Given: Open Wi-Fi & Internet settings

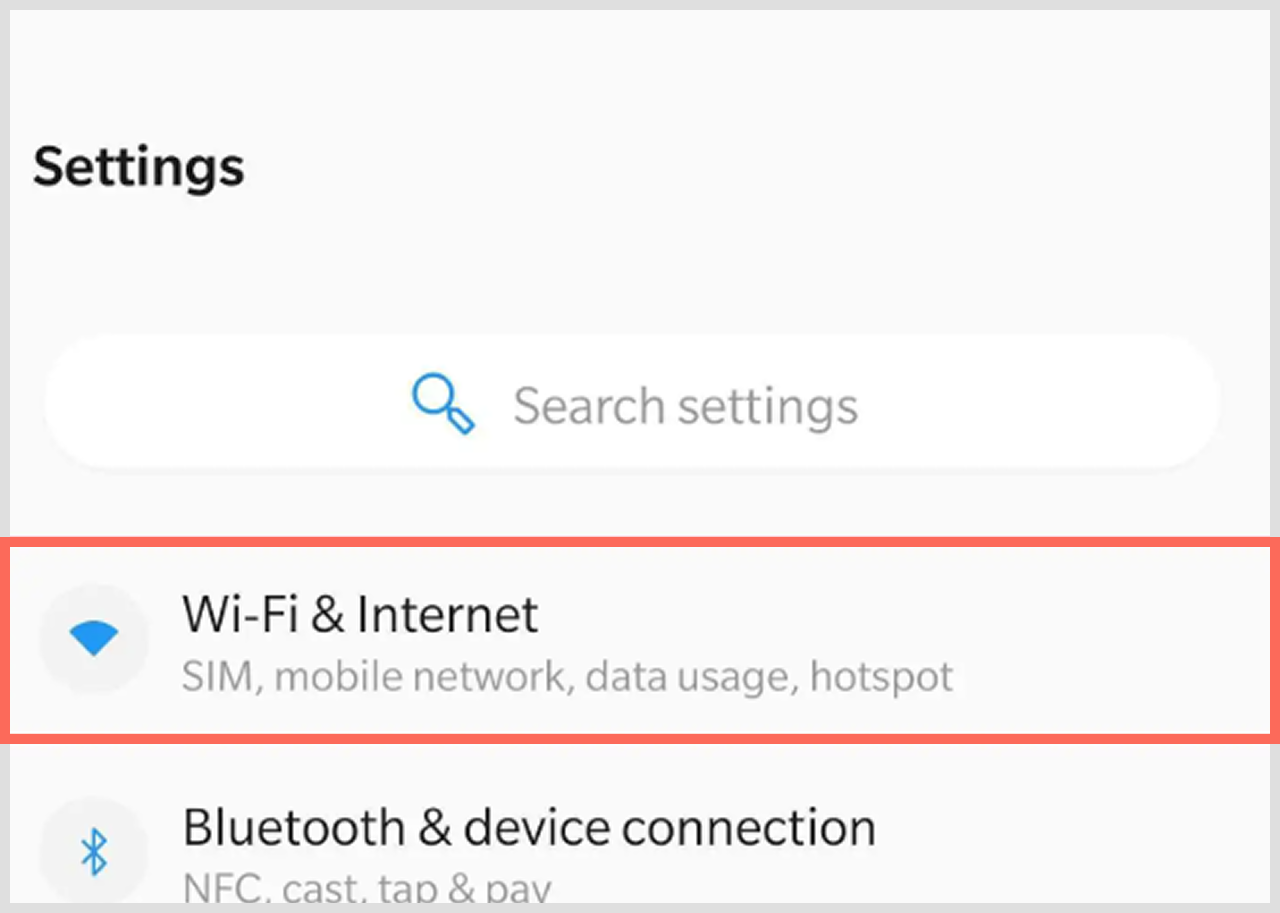Looking at the screenshot, I should point(640,640).
